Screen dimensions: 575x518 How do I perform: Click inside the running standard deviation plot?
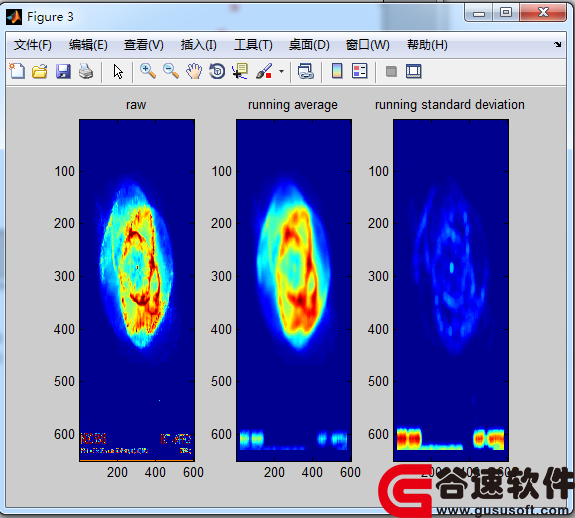[x=451, y=290]
